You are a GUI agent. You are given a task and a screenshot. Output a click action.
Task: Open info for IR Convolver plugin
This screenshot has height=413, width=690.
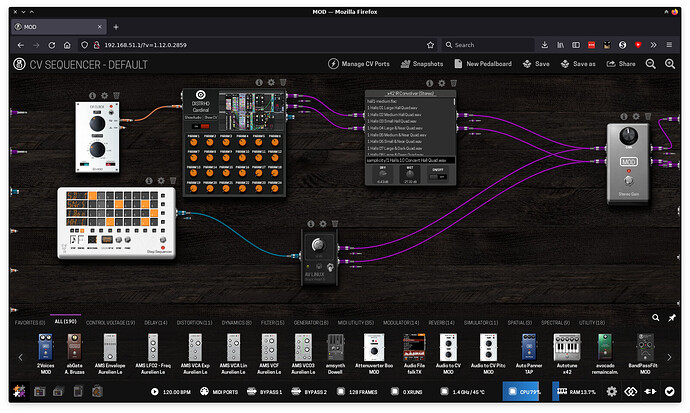429,83
